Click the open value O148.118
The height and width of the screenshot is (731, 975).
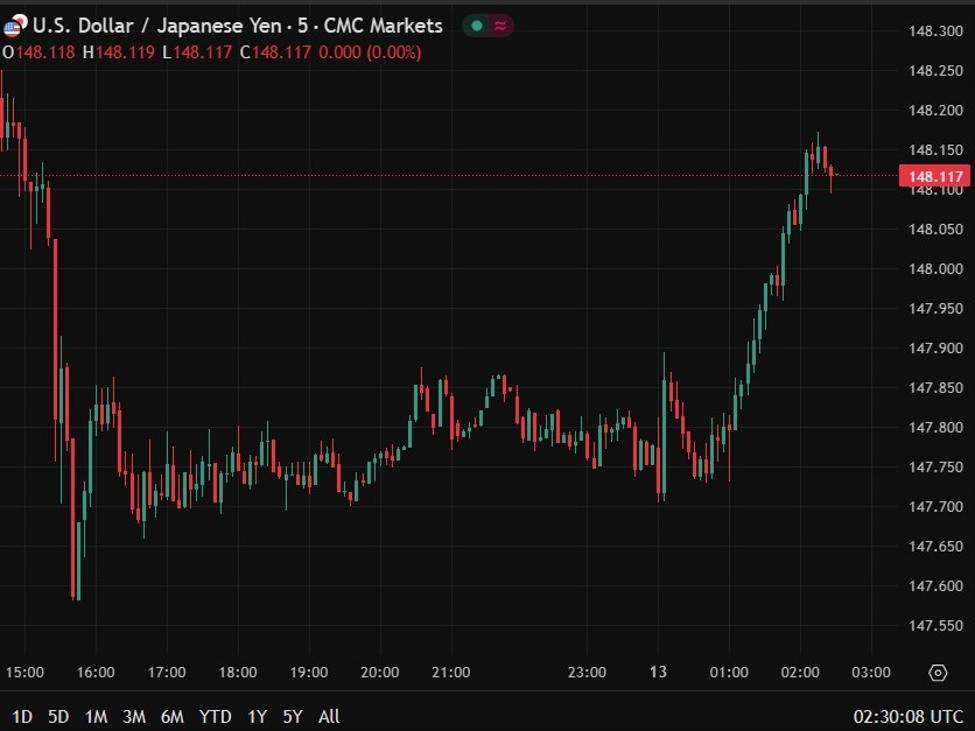point(39,52)
